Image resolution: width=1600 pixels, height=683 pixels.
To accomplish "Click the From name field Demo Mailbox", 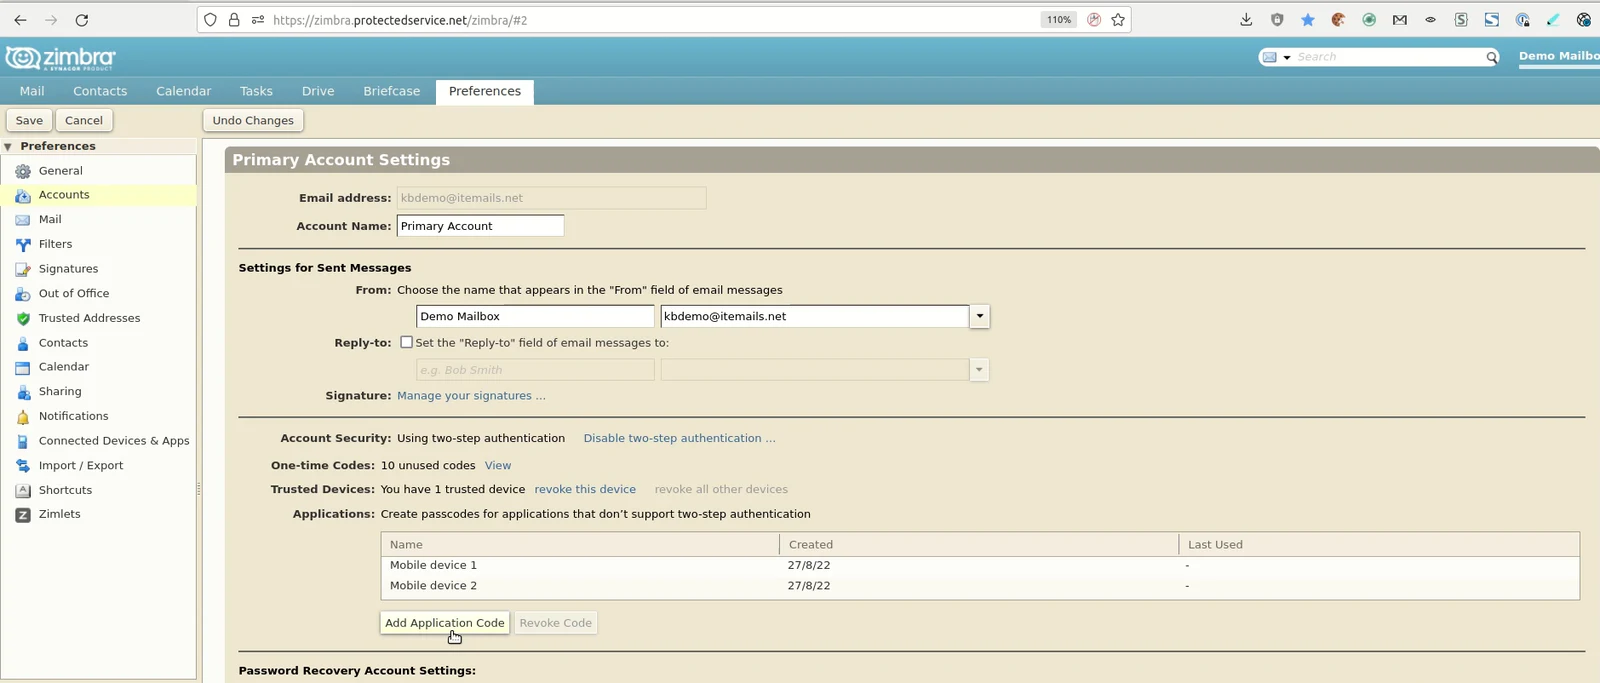I will [535, 316].
